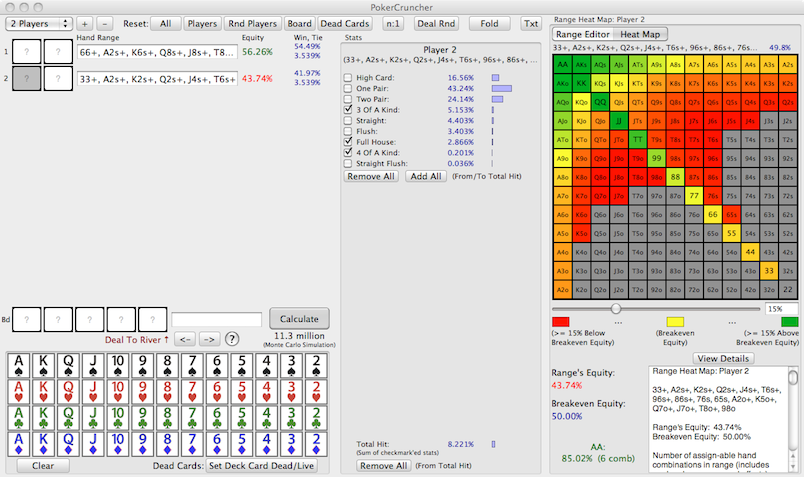Click the heat map threshold slider handle
Viewport: 804px width, 477px height.
616,308
